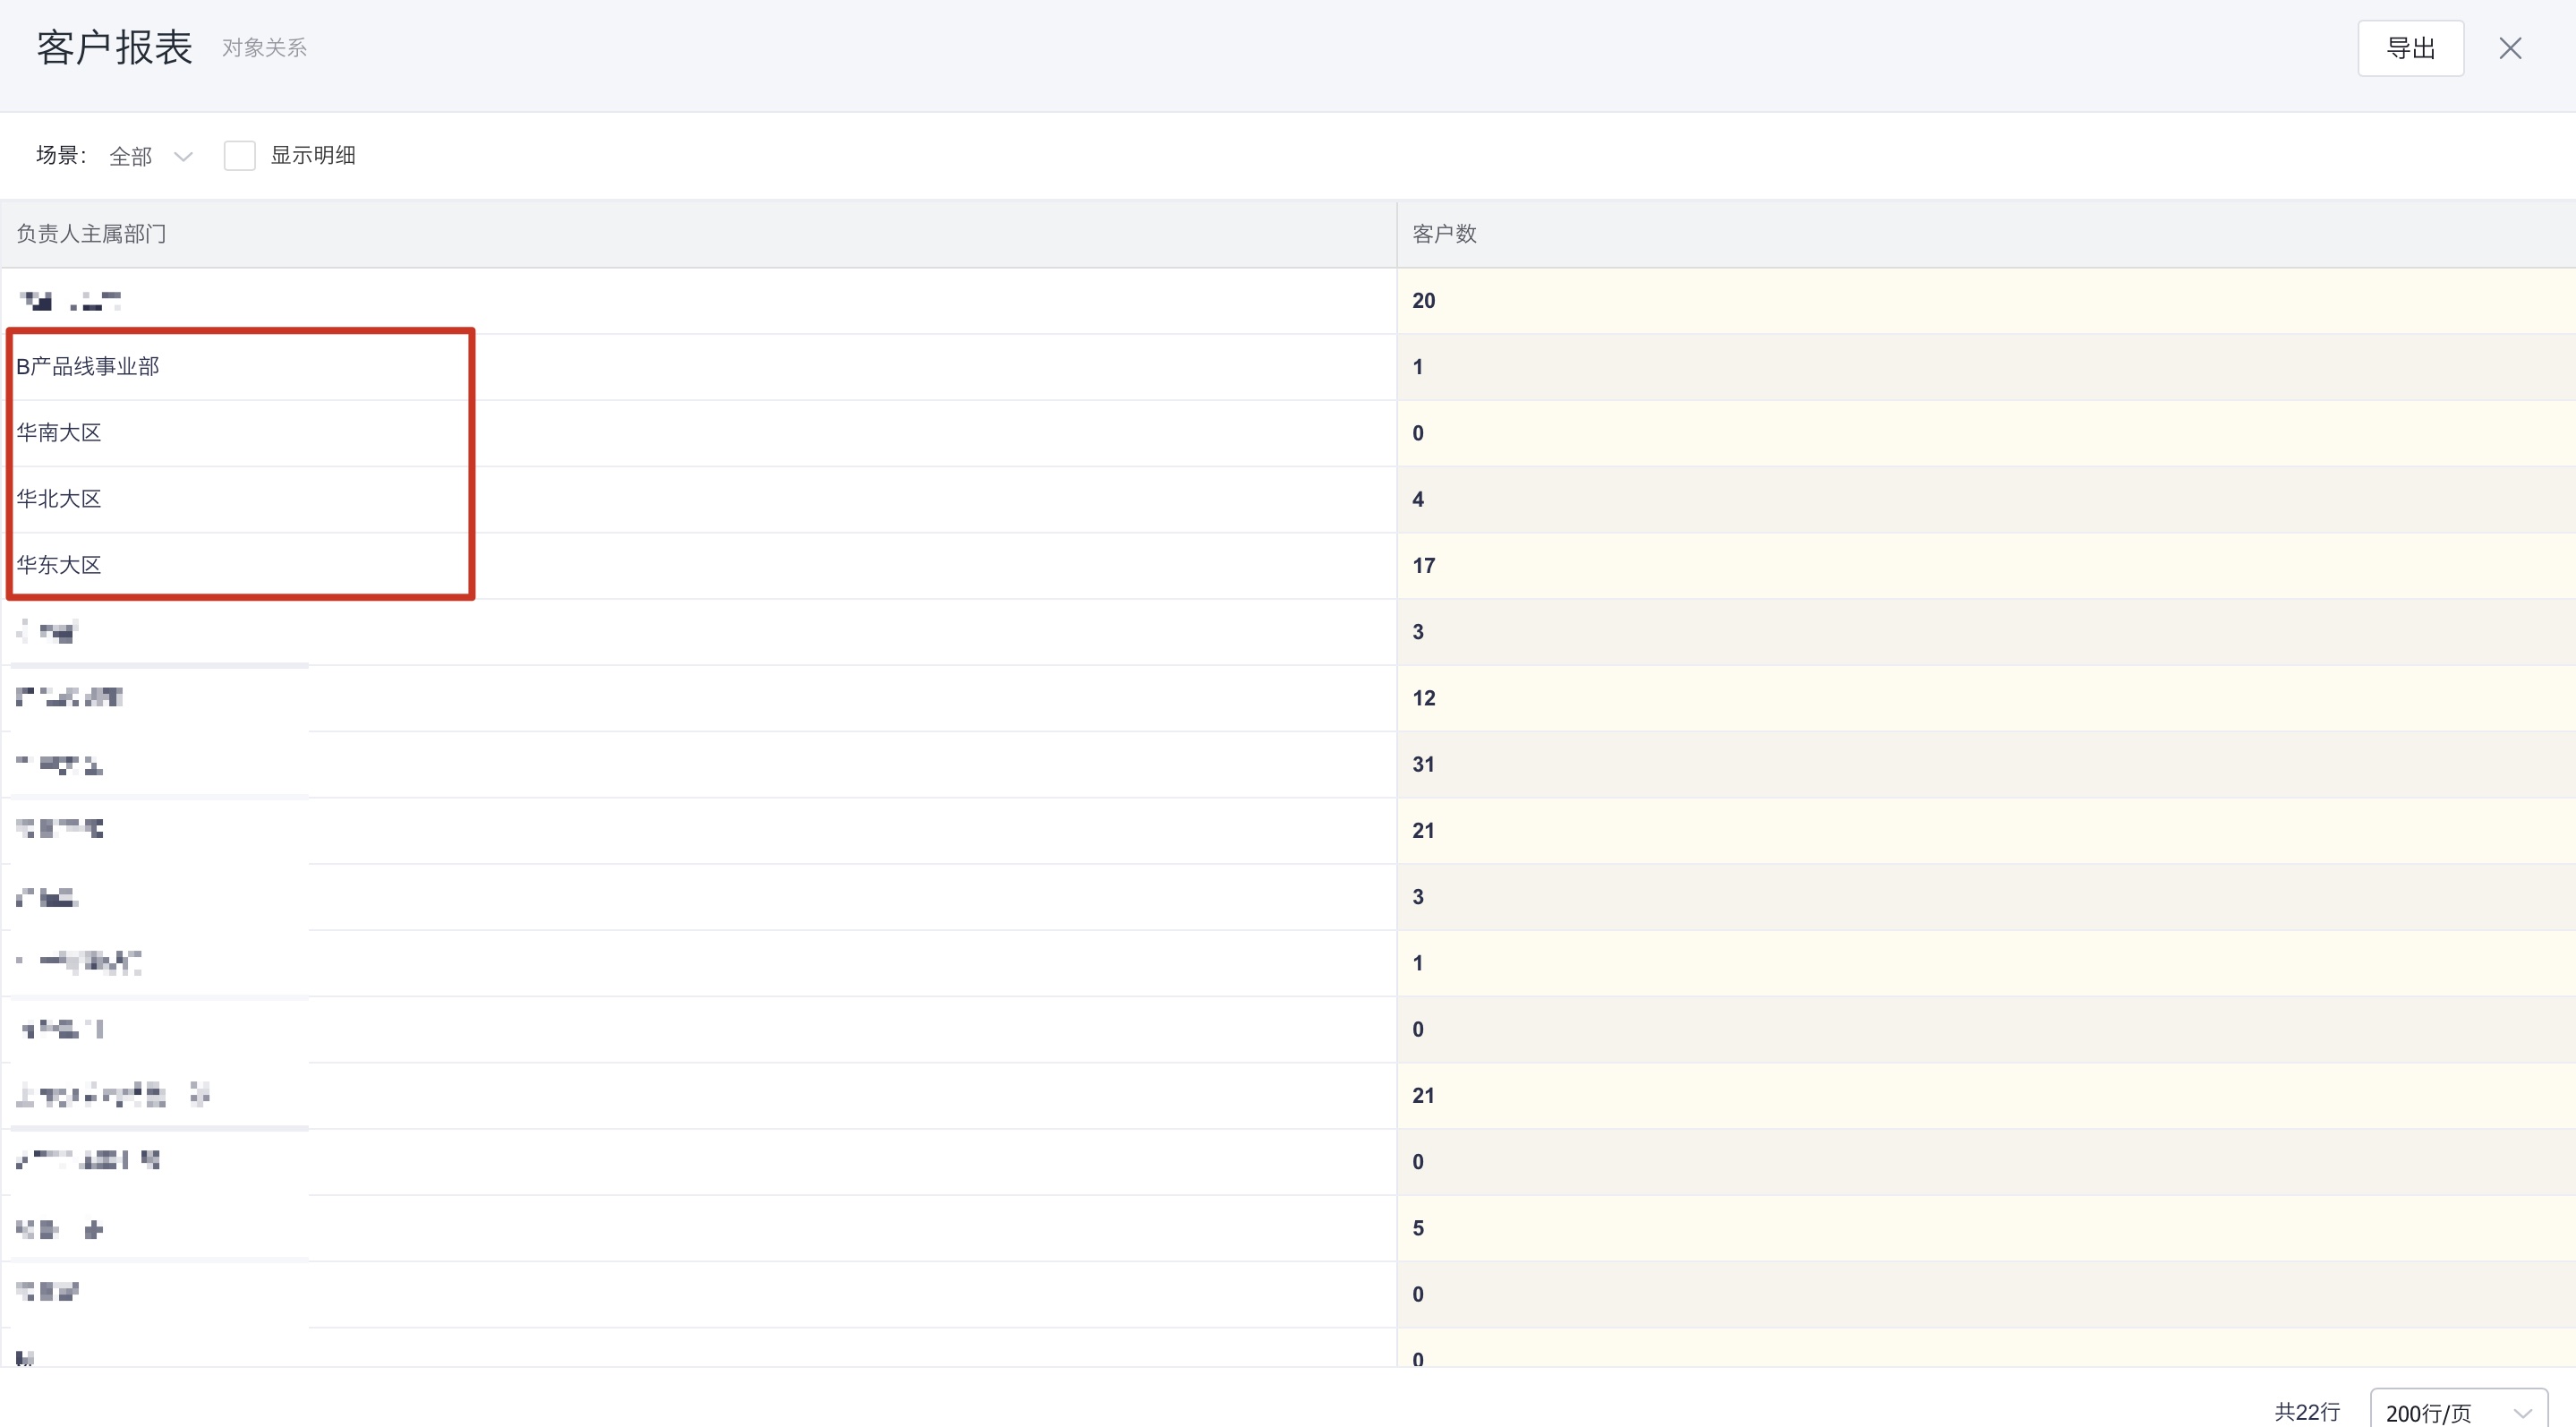Select the 华南大区 department row
This screenshot has width=2576, height=1427.
click(x=59, y=433)
